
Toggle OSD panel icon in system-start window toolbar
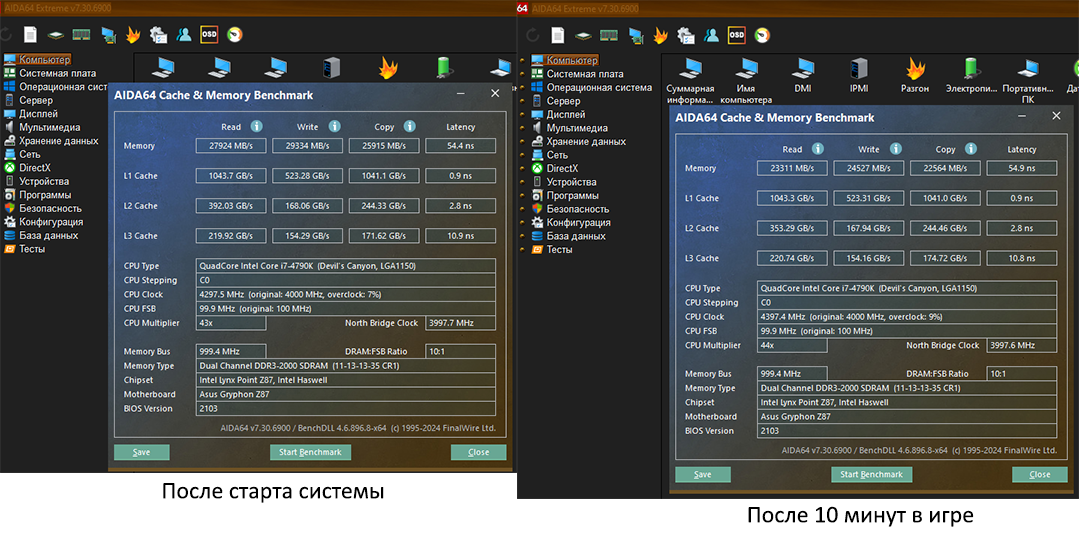pos(209,34)
